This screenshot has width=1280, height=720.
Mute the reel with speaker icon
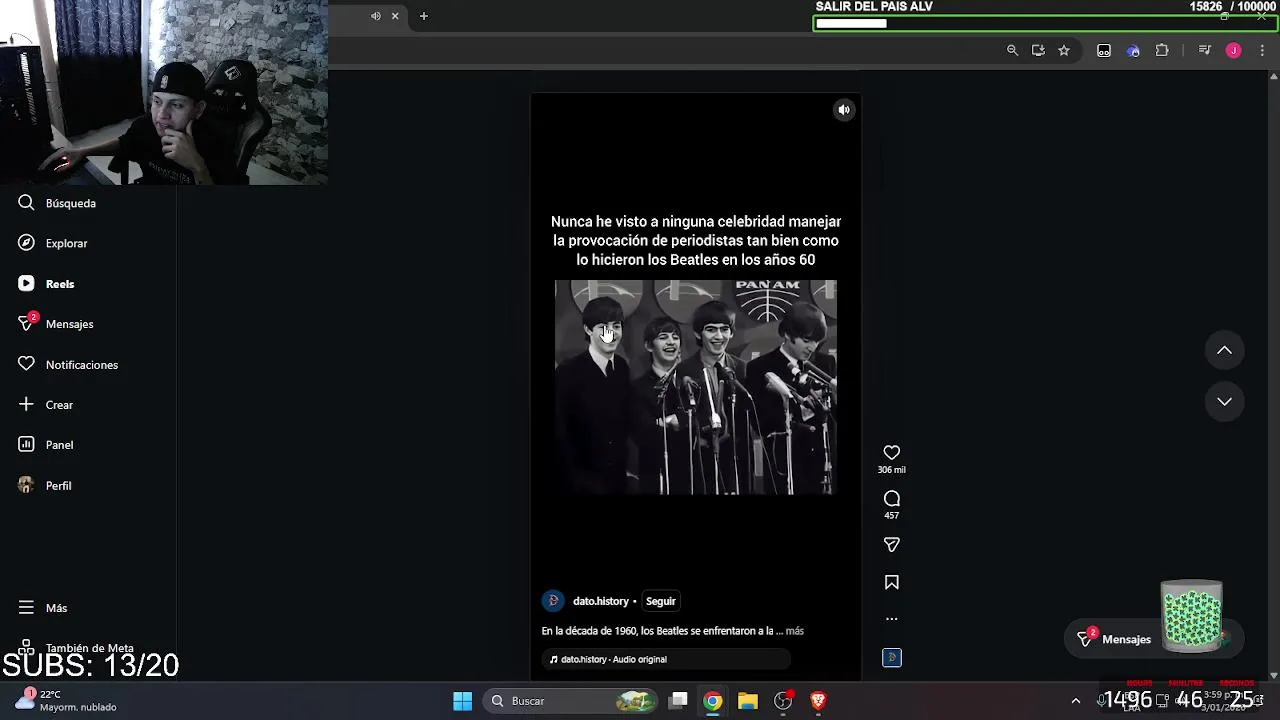pyautogui.click(x=844, y=110)
